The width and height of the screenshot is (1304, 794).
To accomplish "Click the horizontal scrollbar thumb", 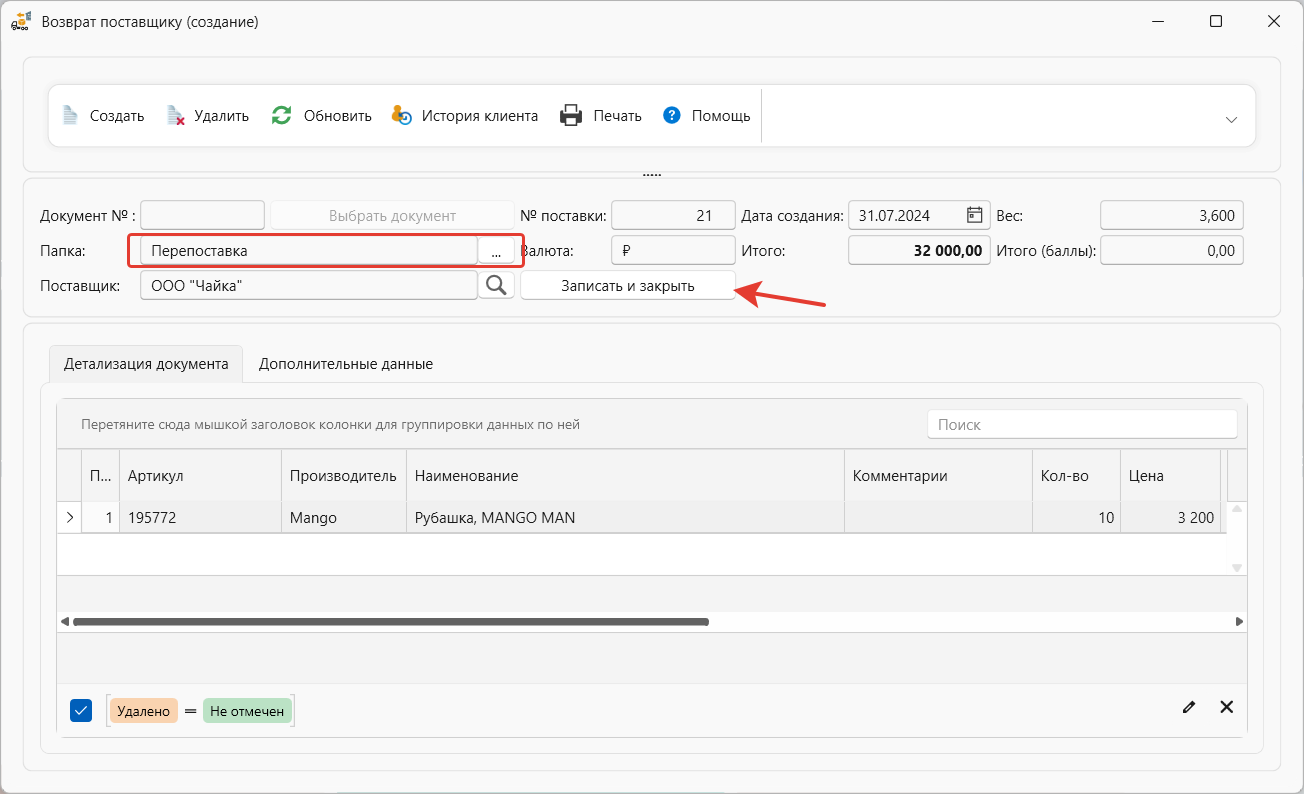I will (x=391, y=621).
